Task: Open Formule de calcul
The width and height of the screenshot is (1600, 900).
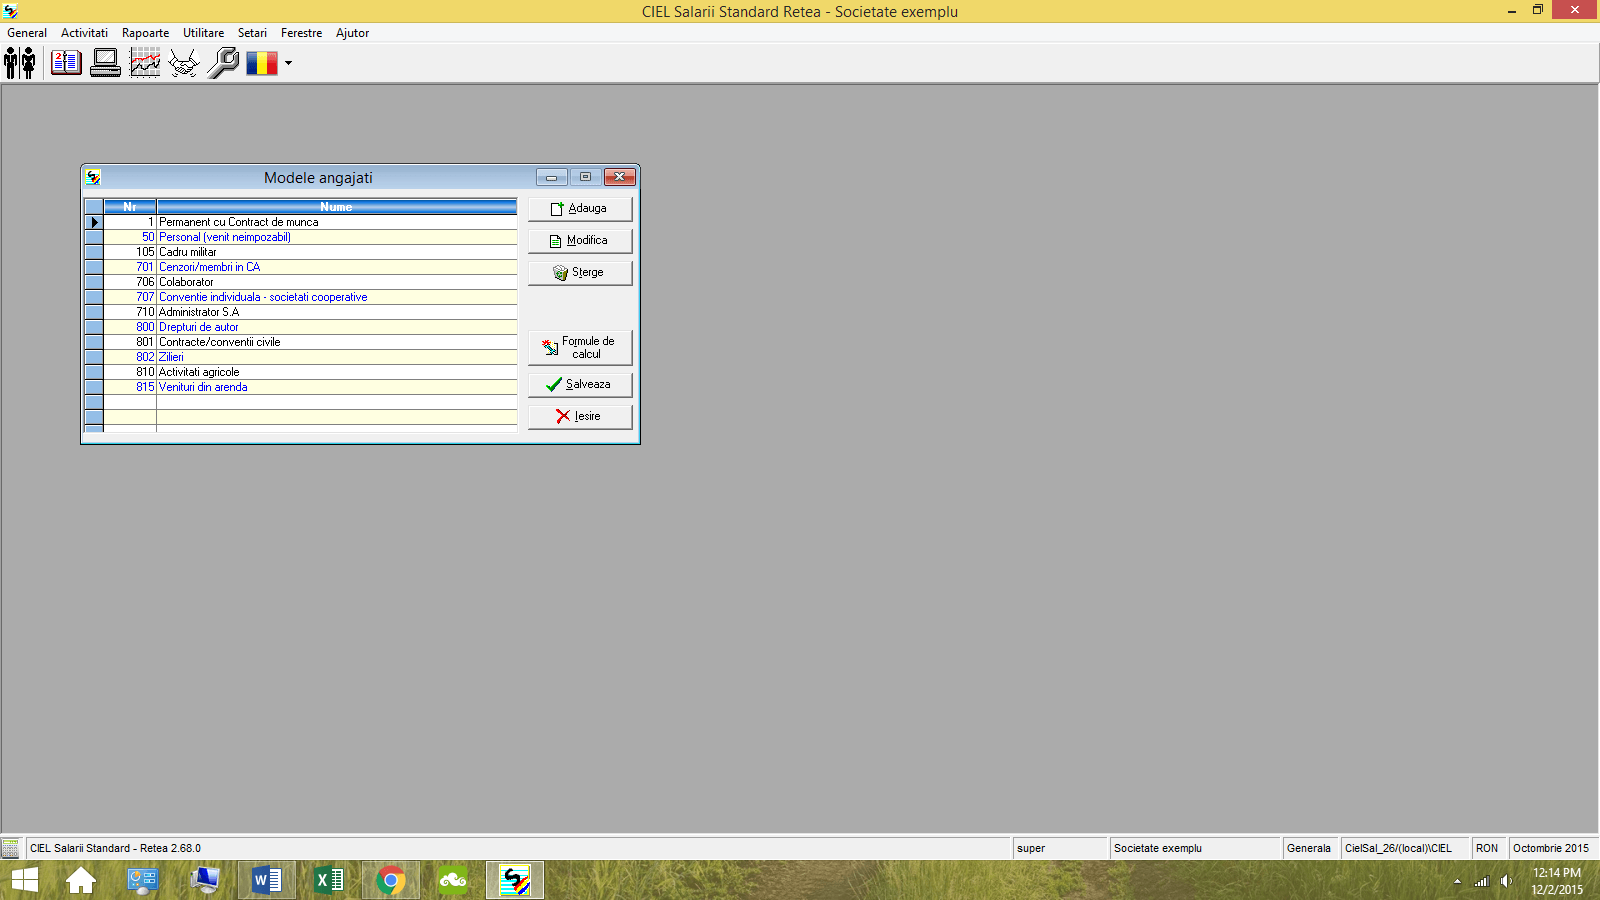Action: coord(580,347)
